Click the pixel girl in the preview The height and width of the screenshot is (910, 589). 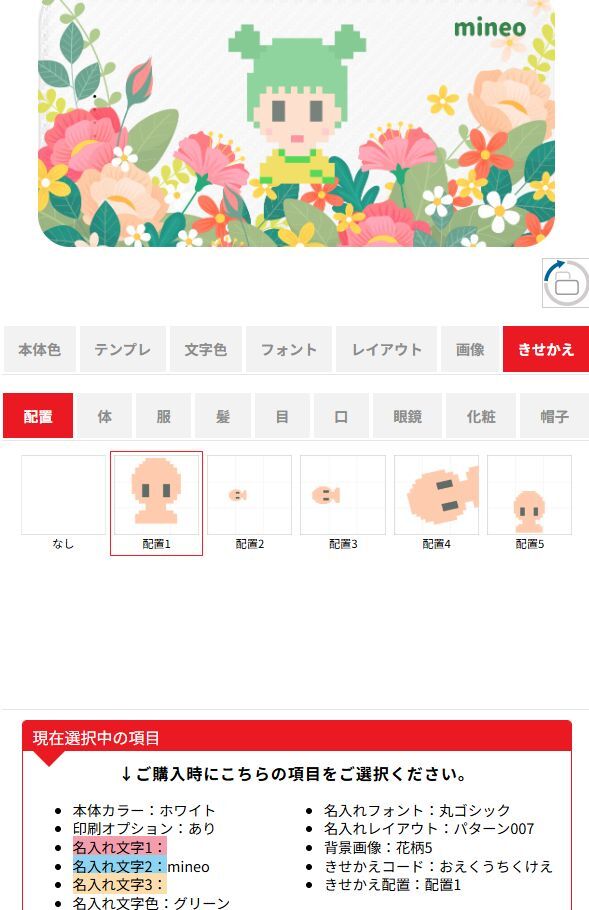click(297, 107)
